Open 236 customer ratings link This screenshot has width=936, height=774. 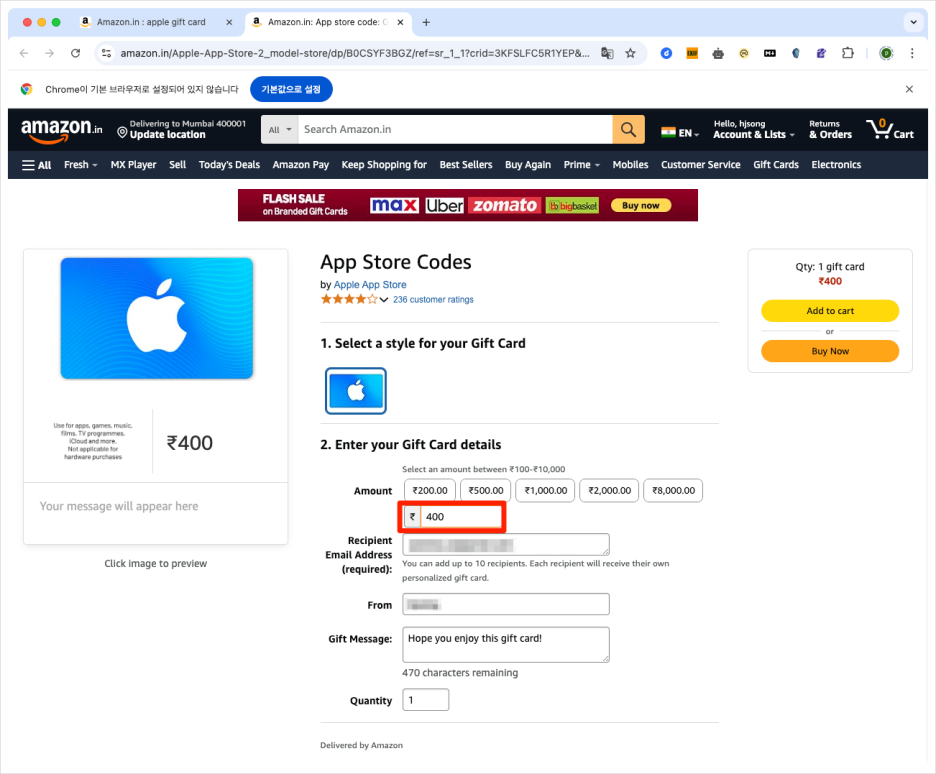tap(433, 300)
